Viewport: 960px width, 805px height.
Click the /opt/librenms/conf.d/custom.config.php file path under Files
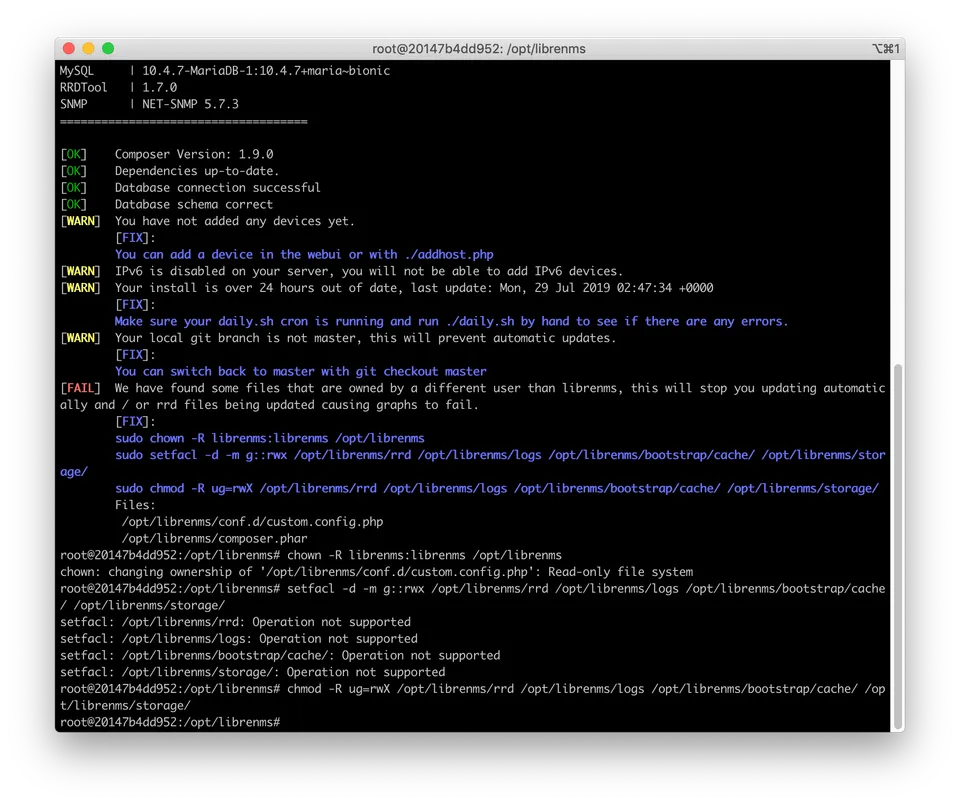tap(252, 522)
